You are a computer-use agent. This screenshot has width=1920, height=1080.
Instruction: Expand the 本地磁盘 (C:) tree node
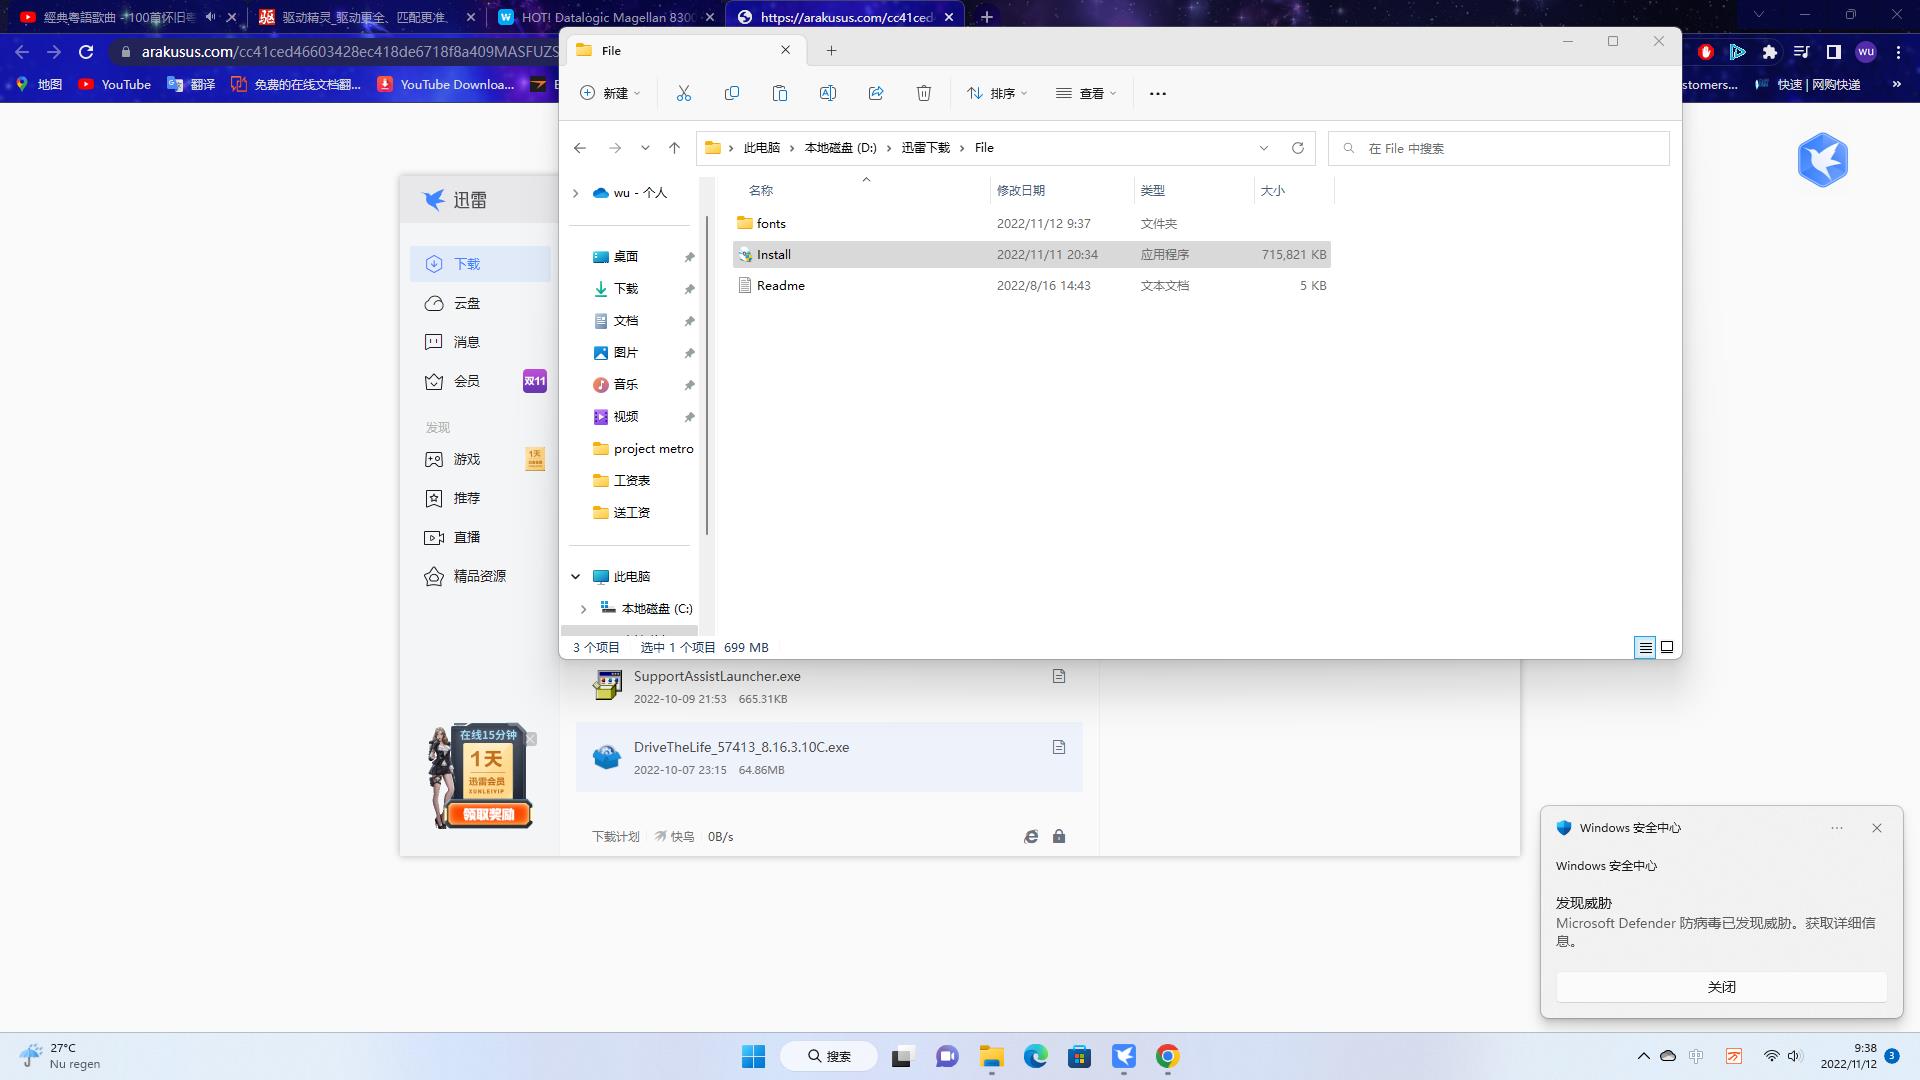(583, 608)
